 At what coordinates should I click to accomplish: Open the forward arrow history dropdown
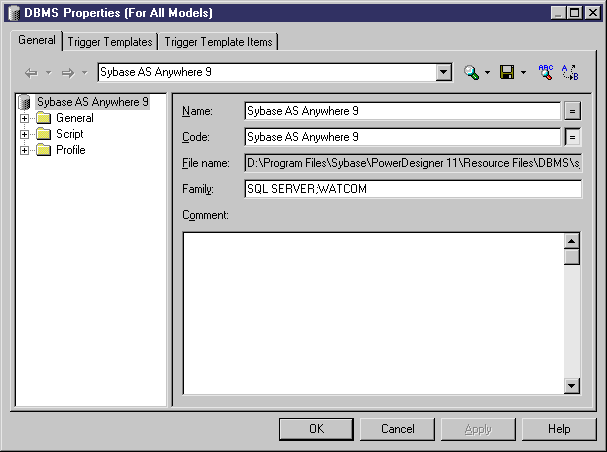tap(84, 72)
